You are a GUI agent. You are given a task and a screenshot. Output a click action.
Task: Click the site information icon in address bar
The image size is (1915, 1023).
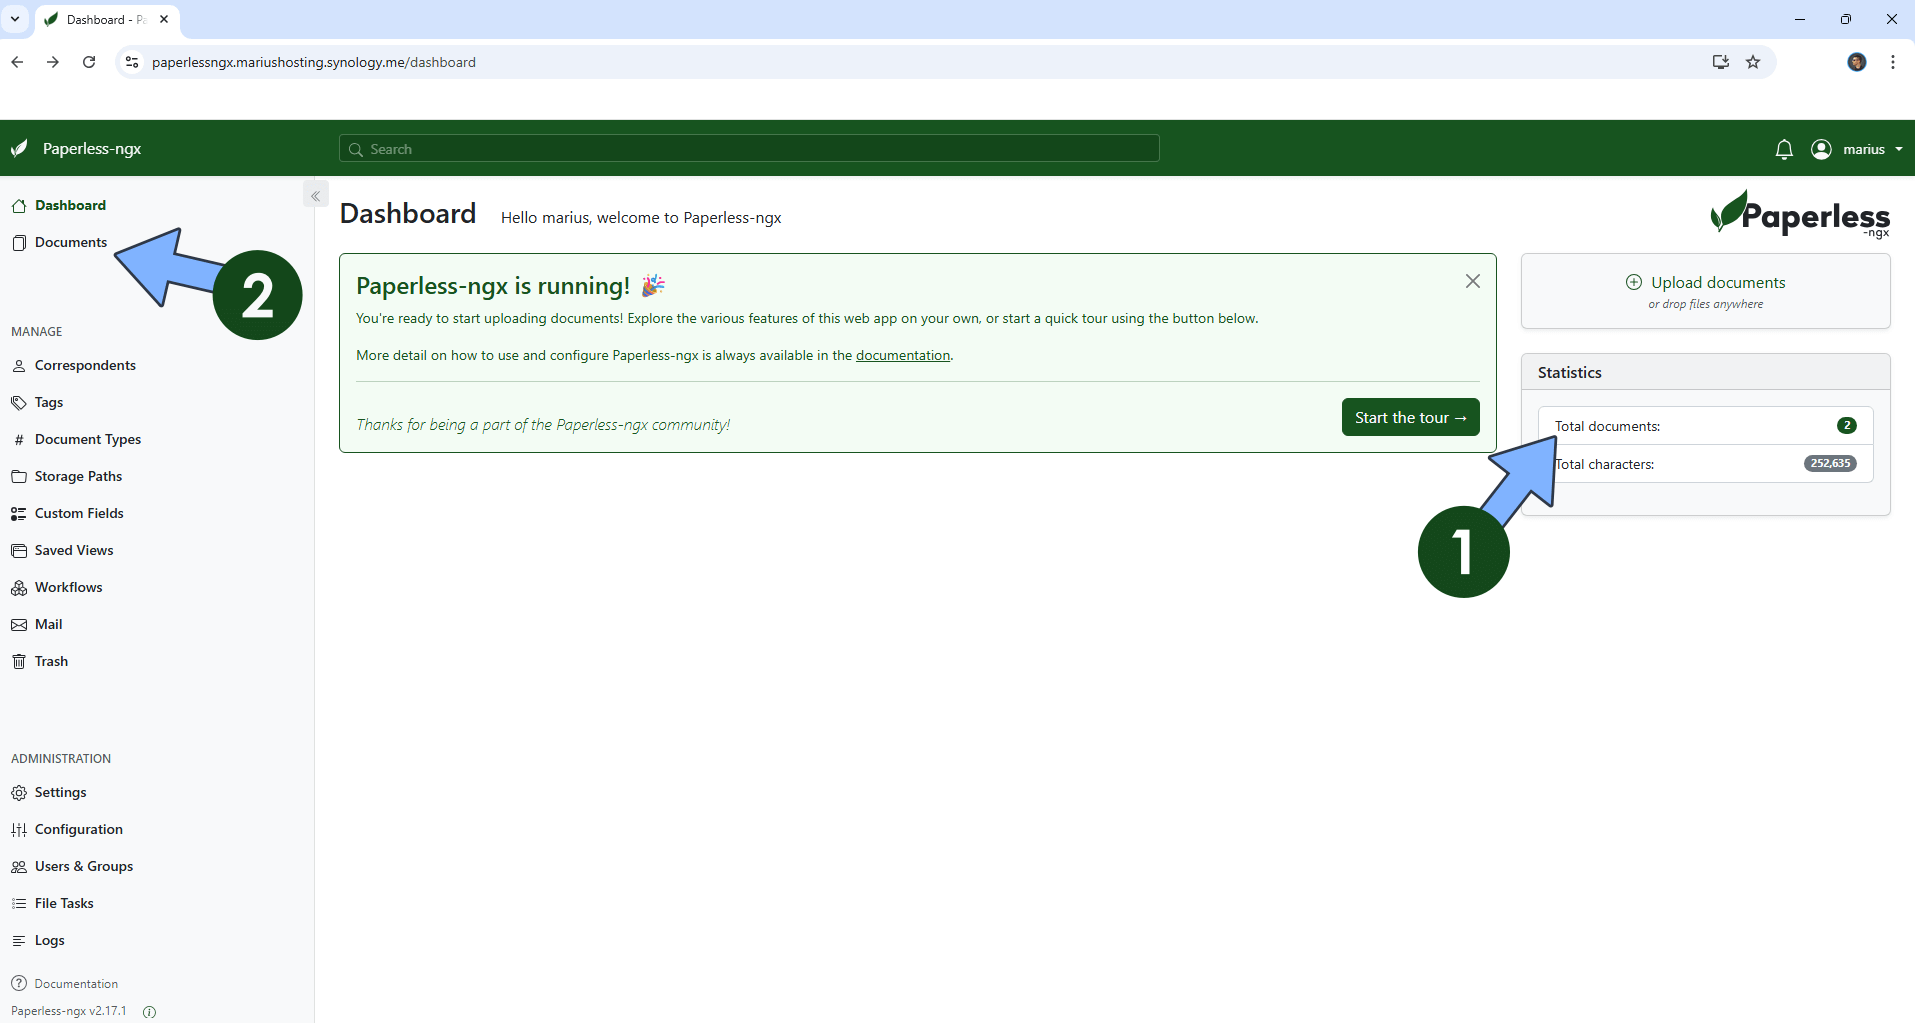click(x=131, y=62)
